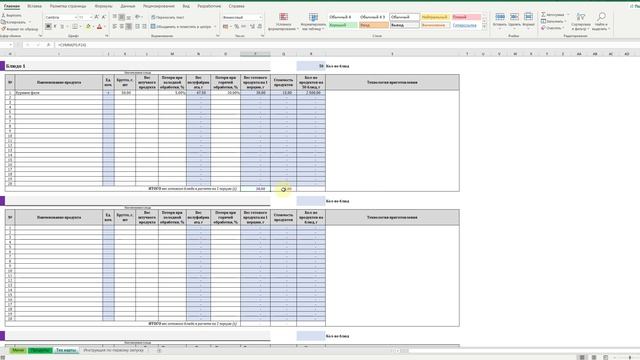Open the font color dropdown arrow
The height and width of the screenshot is (360, 640).
click(x=104, y=27)
